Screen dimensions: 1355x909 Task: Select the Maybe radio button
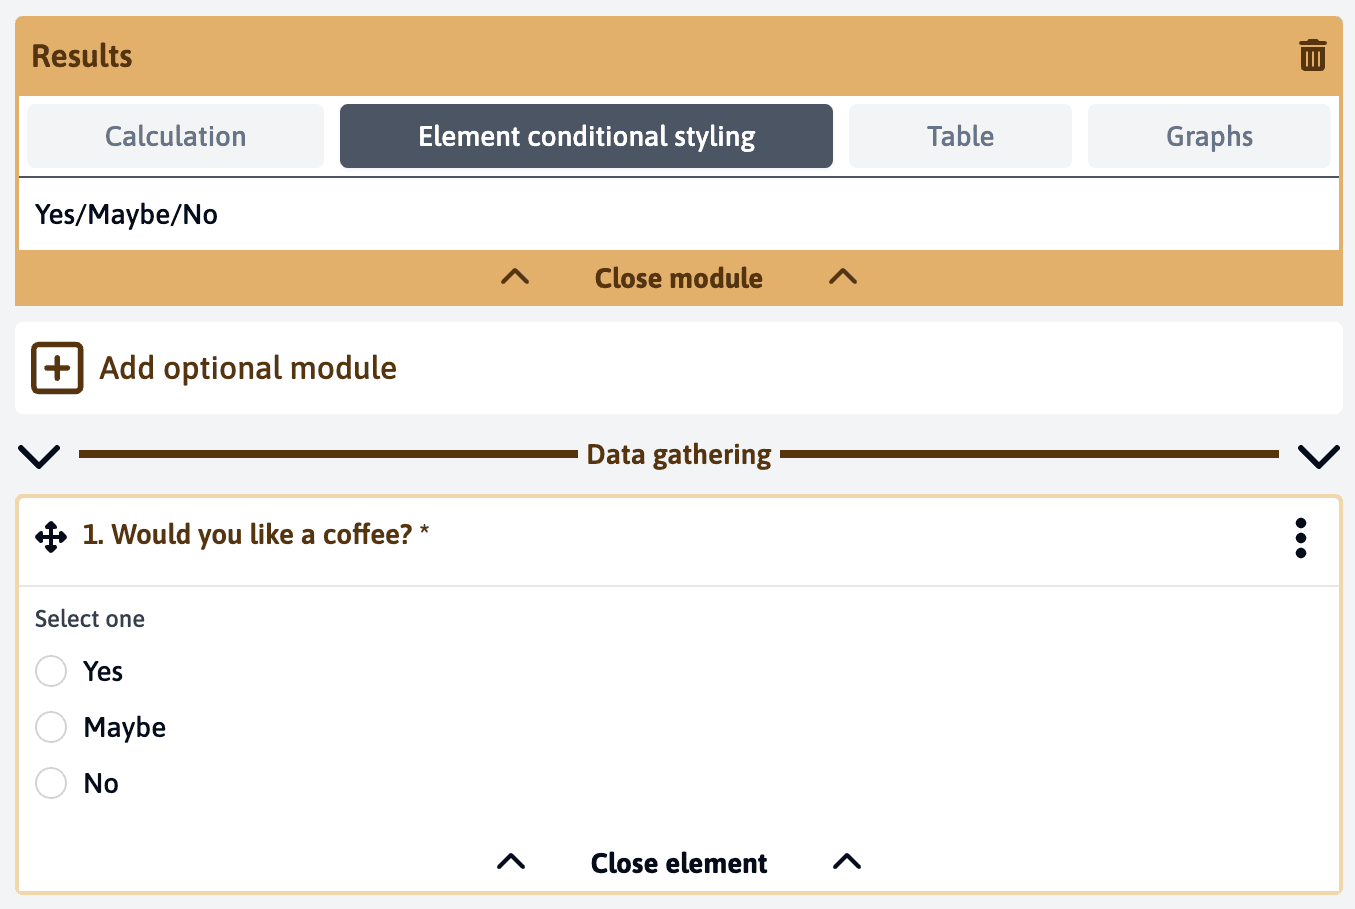(51, 727)
